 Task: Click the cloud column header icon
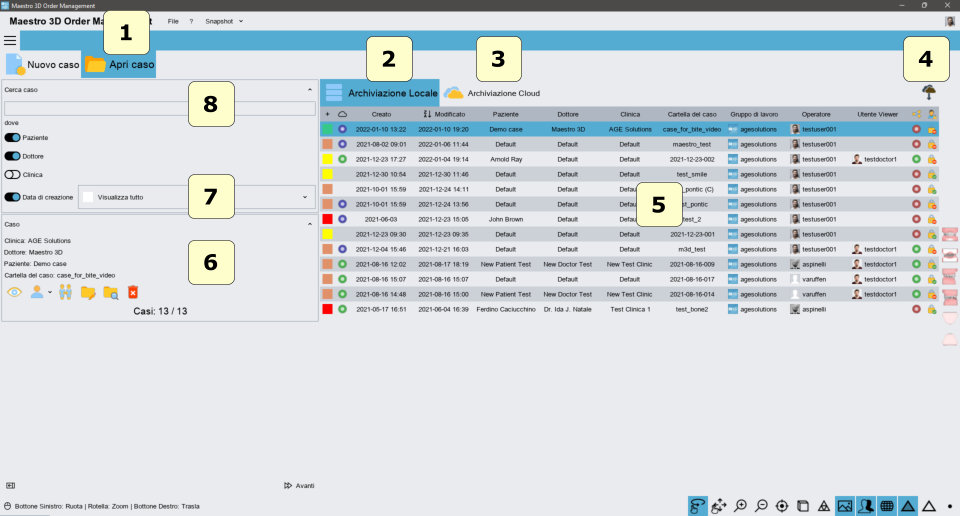(342, 114)
